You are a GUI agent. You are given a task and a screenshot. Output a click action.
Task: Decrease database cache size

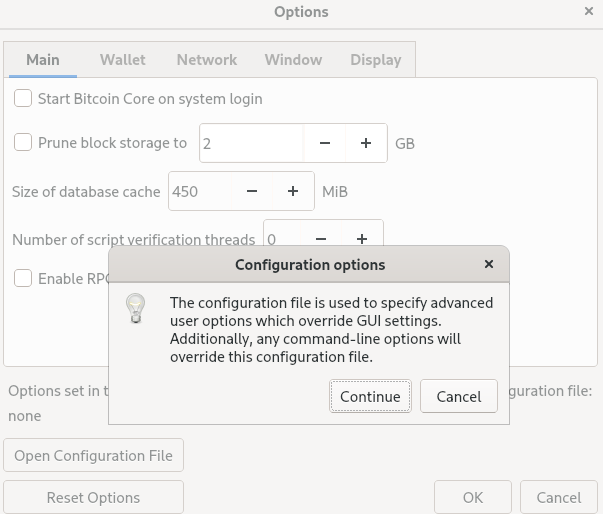tap(252, 191)
